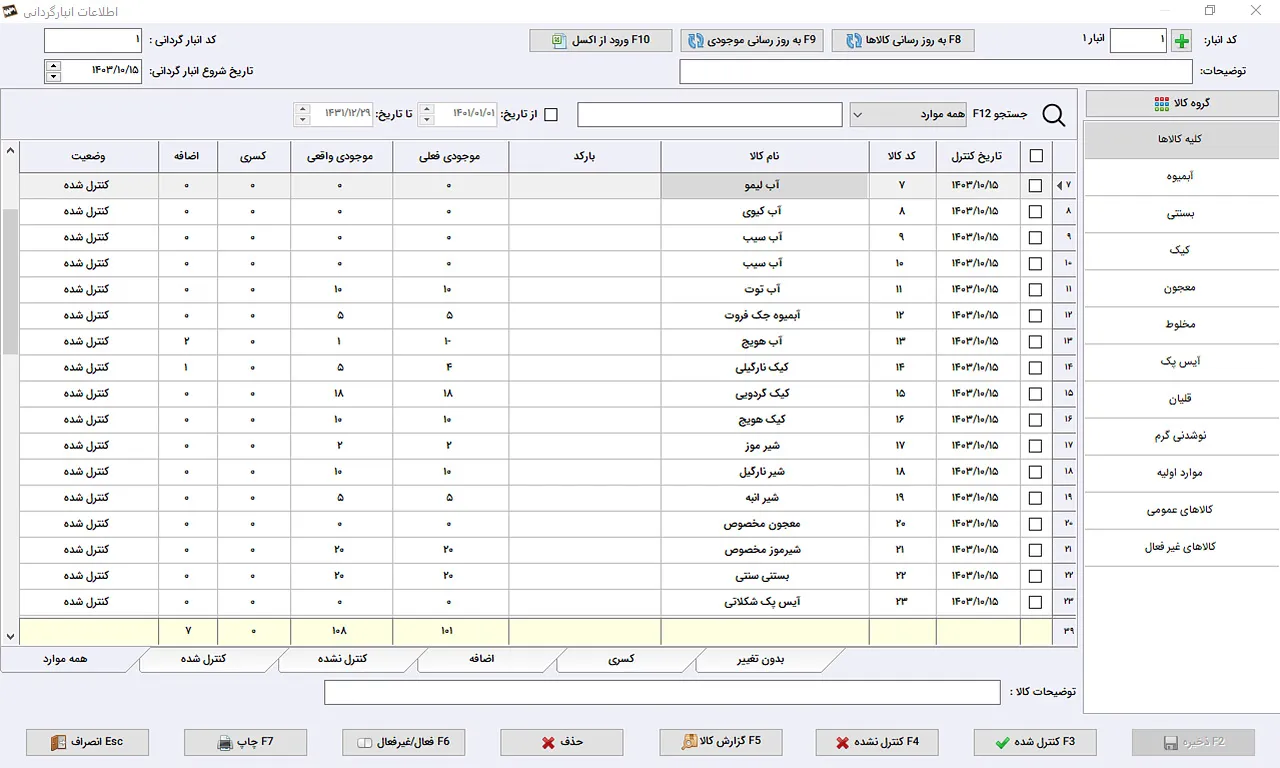Click the شیرموز مخصوص product name cell
The width and height of the screenshot is (1280, 768).
[x=765, y=550]
